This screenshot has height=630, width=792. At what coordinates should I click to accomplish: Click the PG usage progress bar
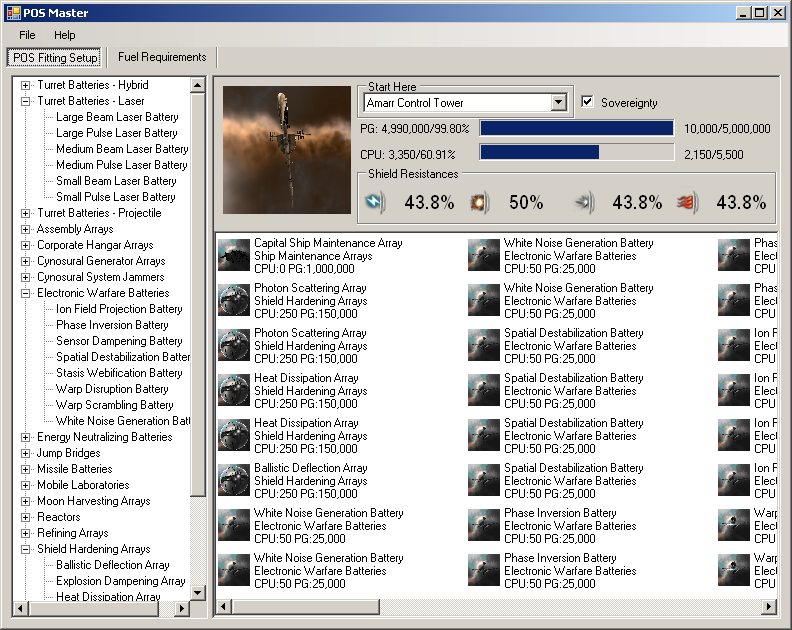coord(577,128)
